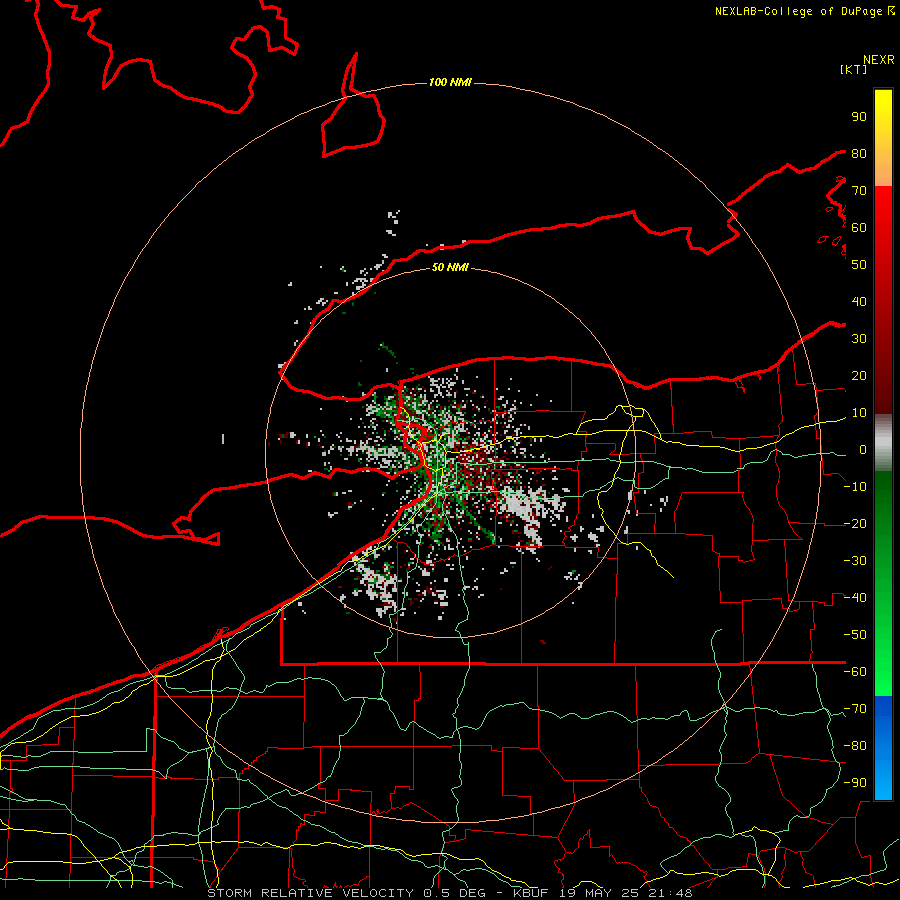Select the 80 knot scale label

point(859,154)
